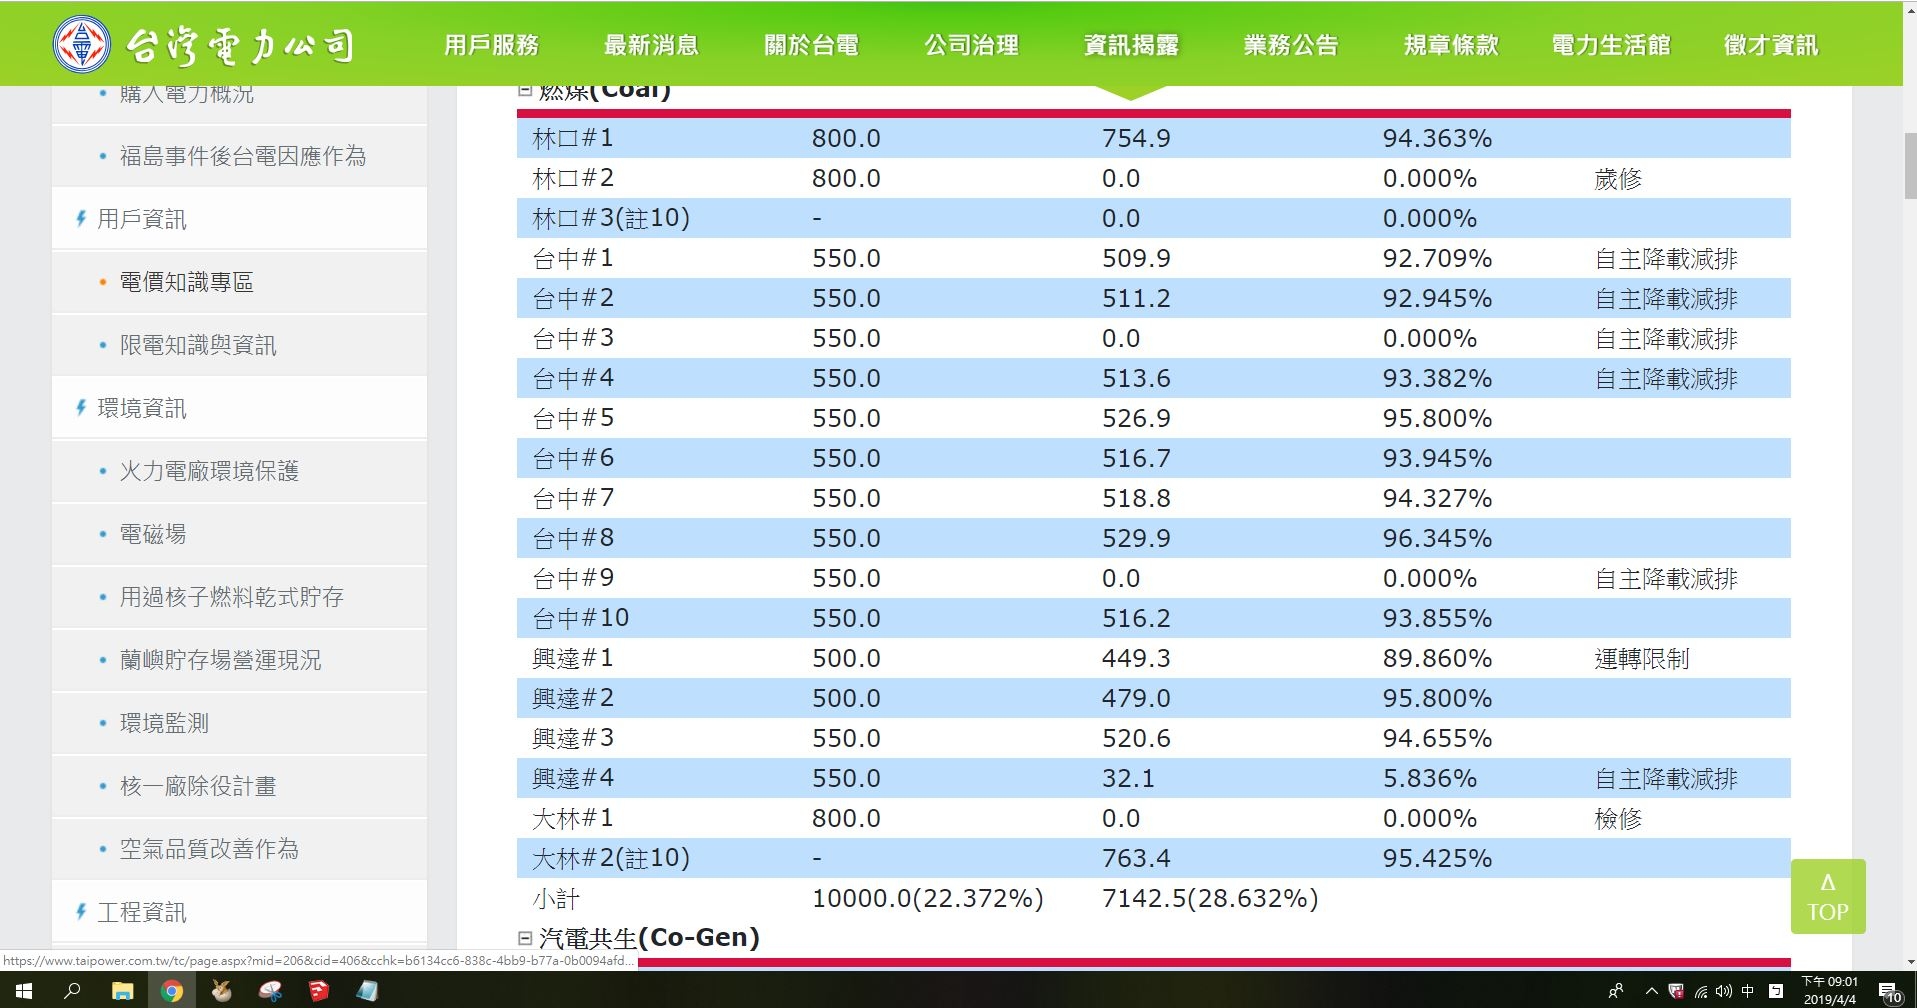Select the 環境資訊 sidebar section
The width and height of the screenshot is (1917, 1008).
click(141, 408)
